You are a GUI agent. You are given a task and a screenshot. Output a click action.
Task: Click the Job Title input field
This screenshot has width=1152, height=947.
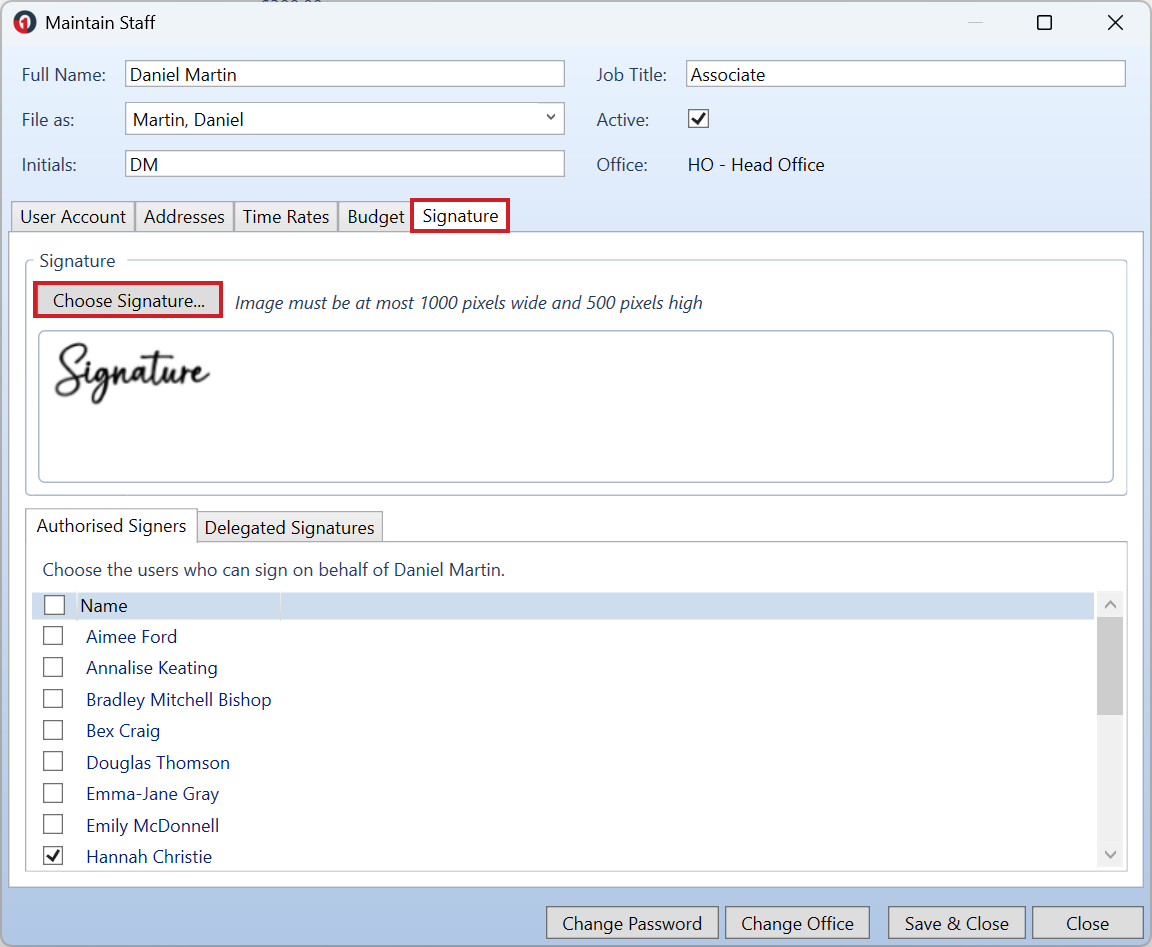pos(905,74)
